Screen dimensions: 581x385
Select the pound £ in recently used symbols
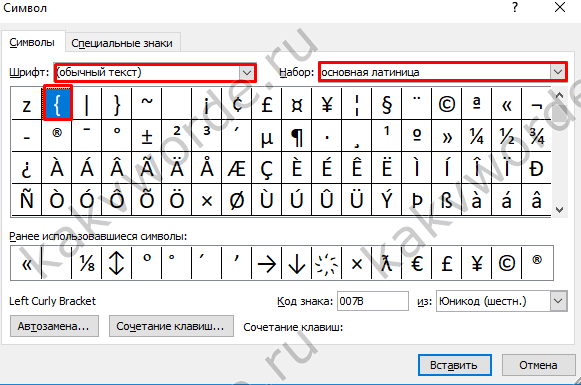pyautogui.click(x=446, y=263)
